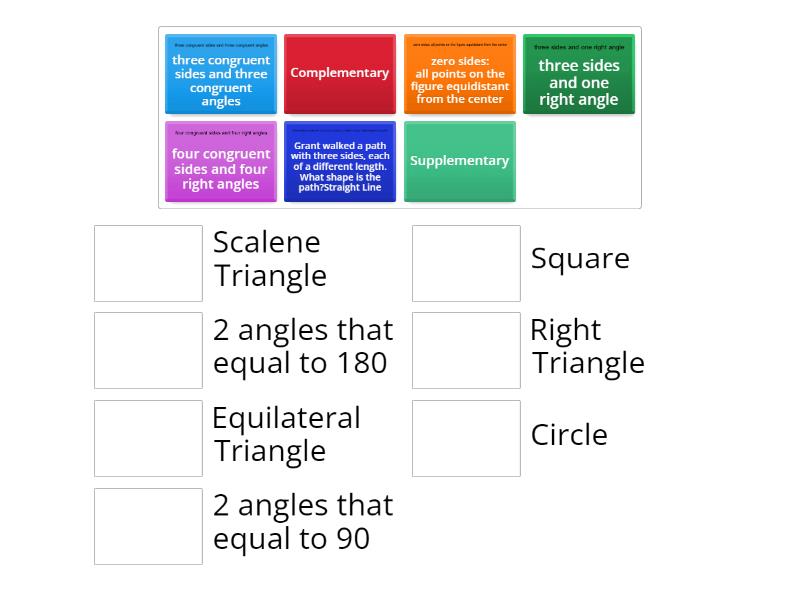Click the Scalene Triangle answer label

pos(265,259)
